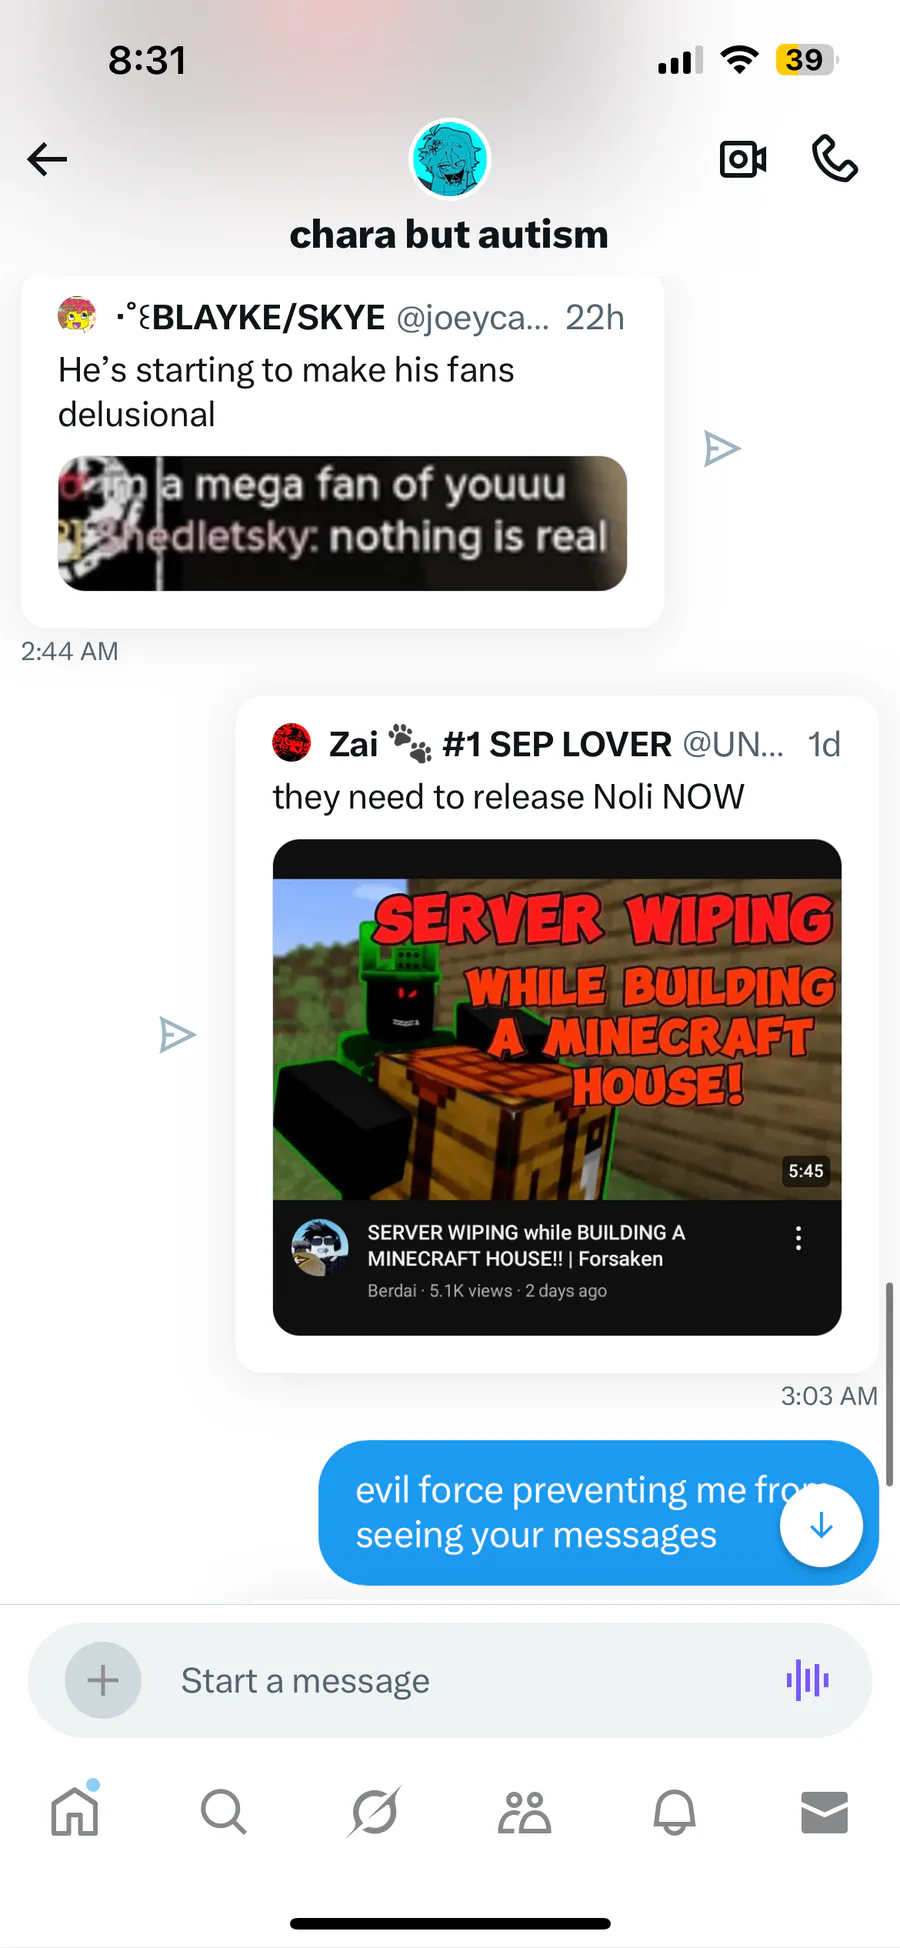The width and height of the screenshot is (900, 1948).
Task: Tap the back arrow to leave chat
Action: pyautogui.click(x=47, y=159)
